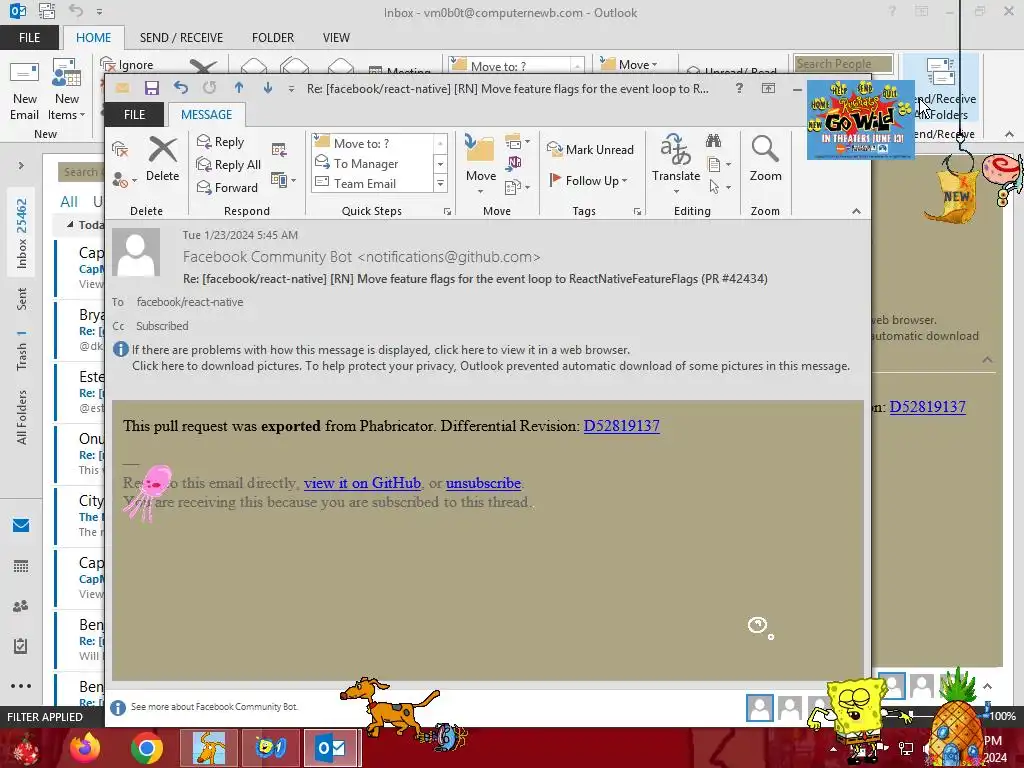Click the Zoom magnifier button
Image resolution: width=1024 pixels, height=768 pixels.
(765, 159)
